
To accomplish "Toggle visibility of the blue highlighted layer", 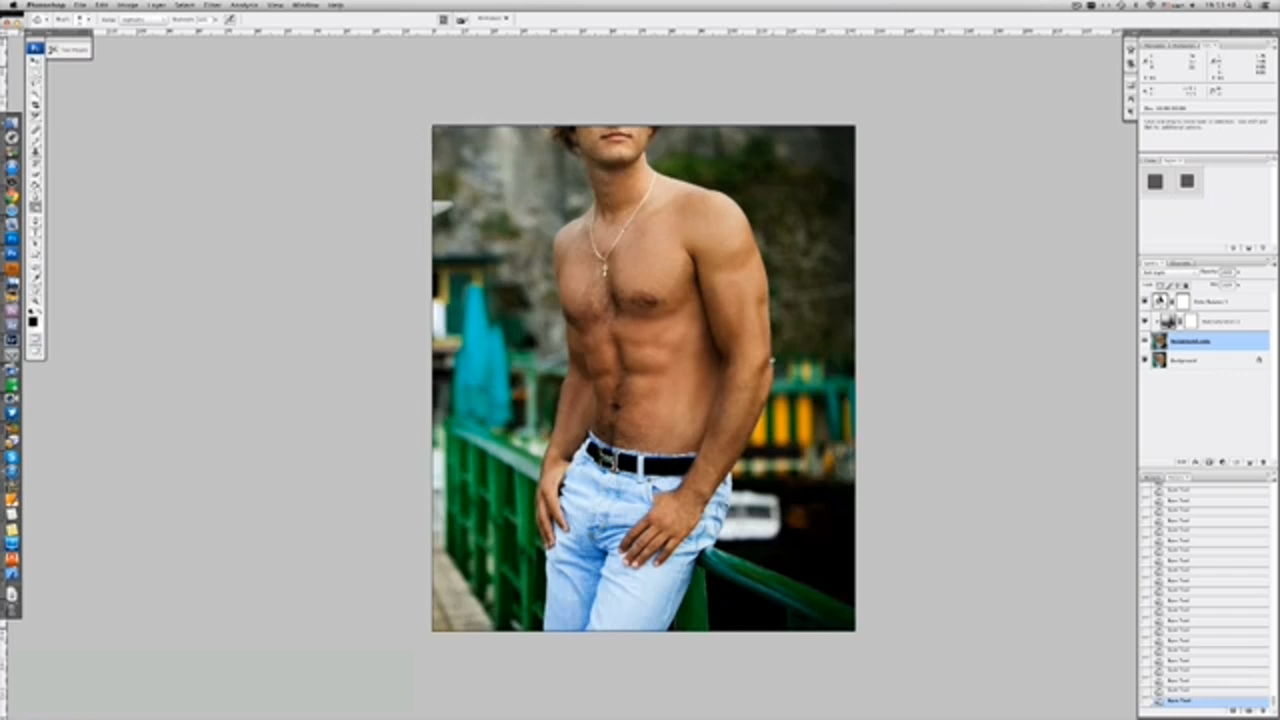I will [1145, 341].
